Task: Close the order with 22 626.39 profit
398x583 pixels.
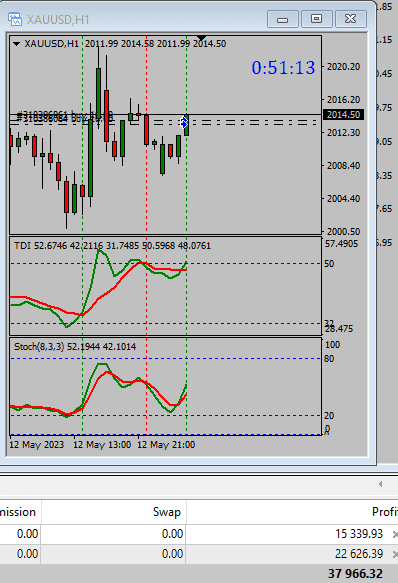Action: pos(395,554)
